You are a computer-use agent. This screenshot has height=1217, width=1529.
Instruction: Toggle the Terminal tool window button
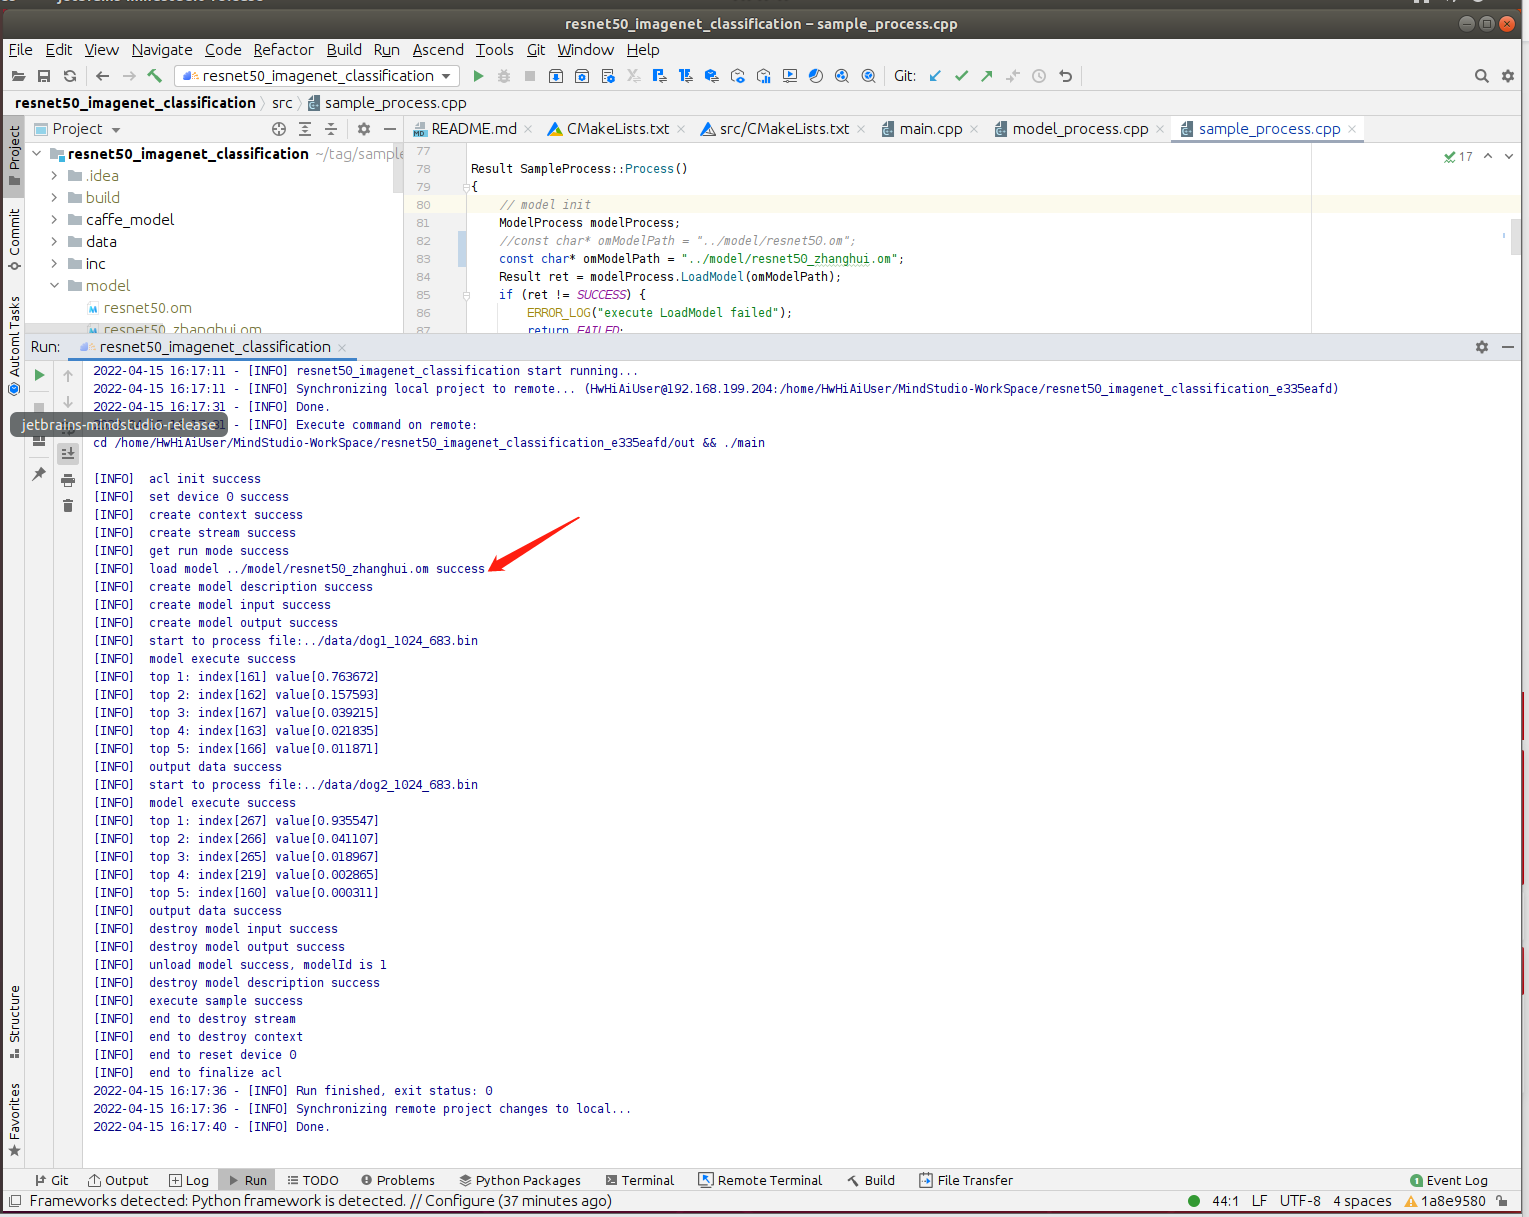point(638,1180)
